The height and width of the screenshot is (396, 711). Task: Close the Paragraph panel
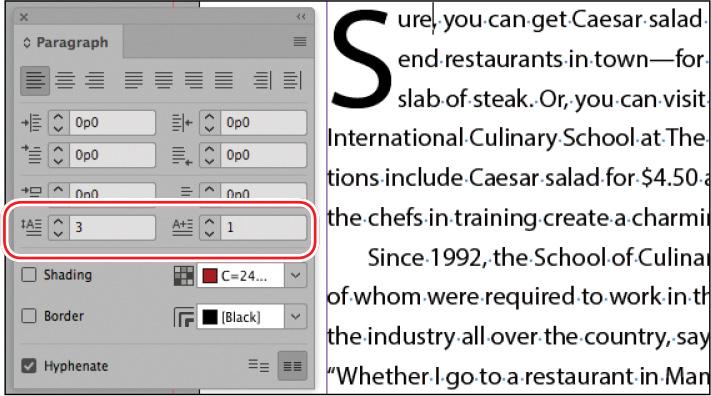pos(24,17)
